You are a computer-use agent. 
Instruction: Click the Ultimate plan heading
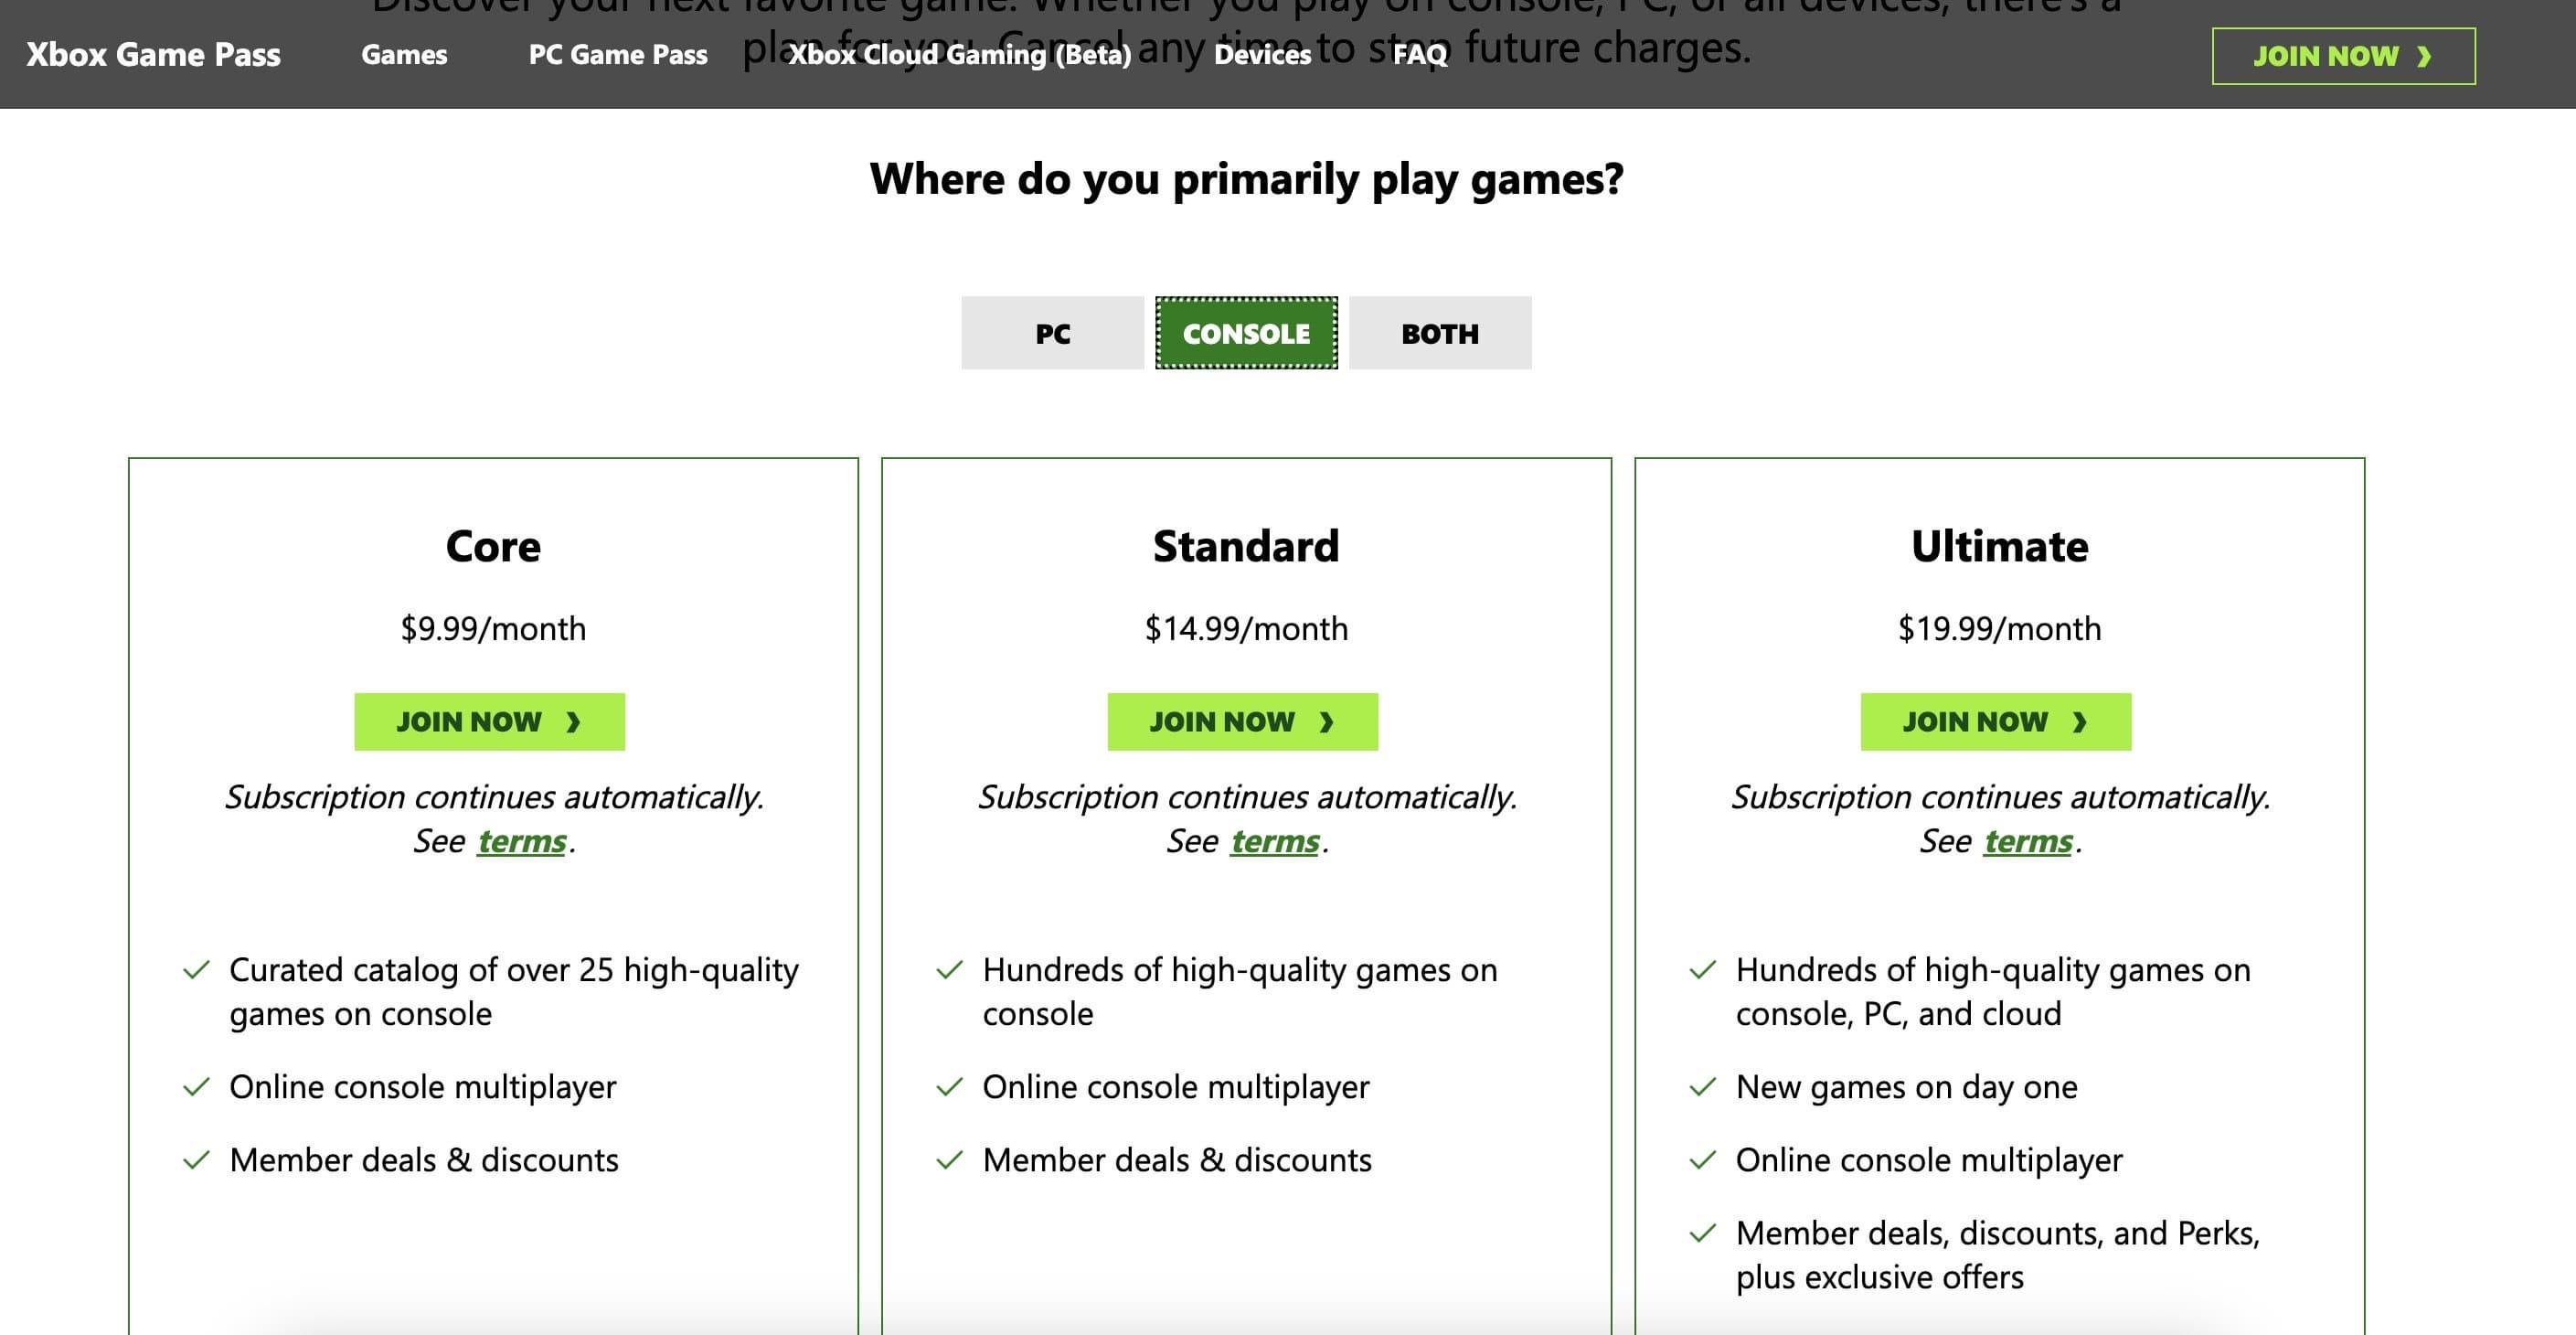coord(1999,546)
